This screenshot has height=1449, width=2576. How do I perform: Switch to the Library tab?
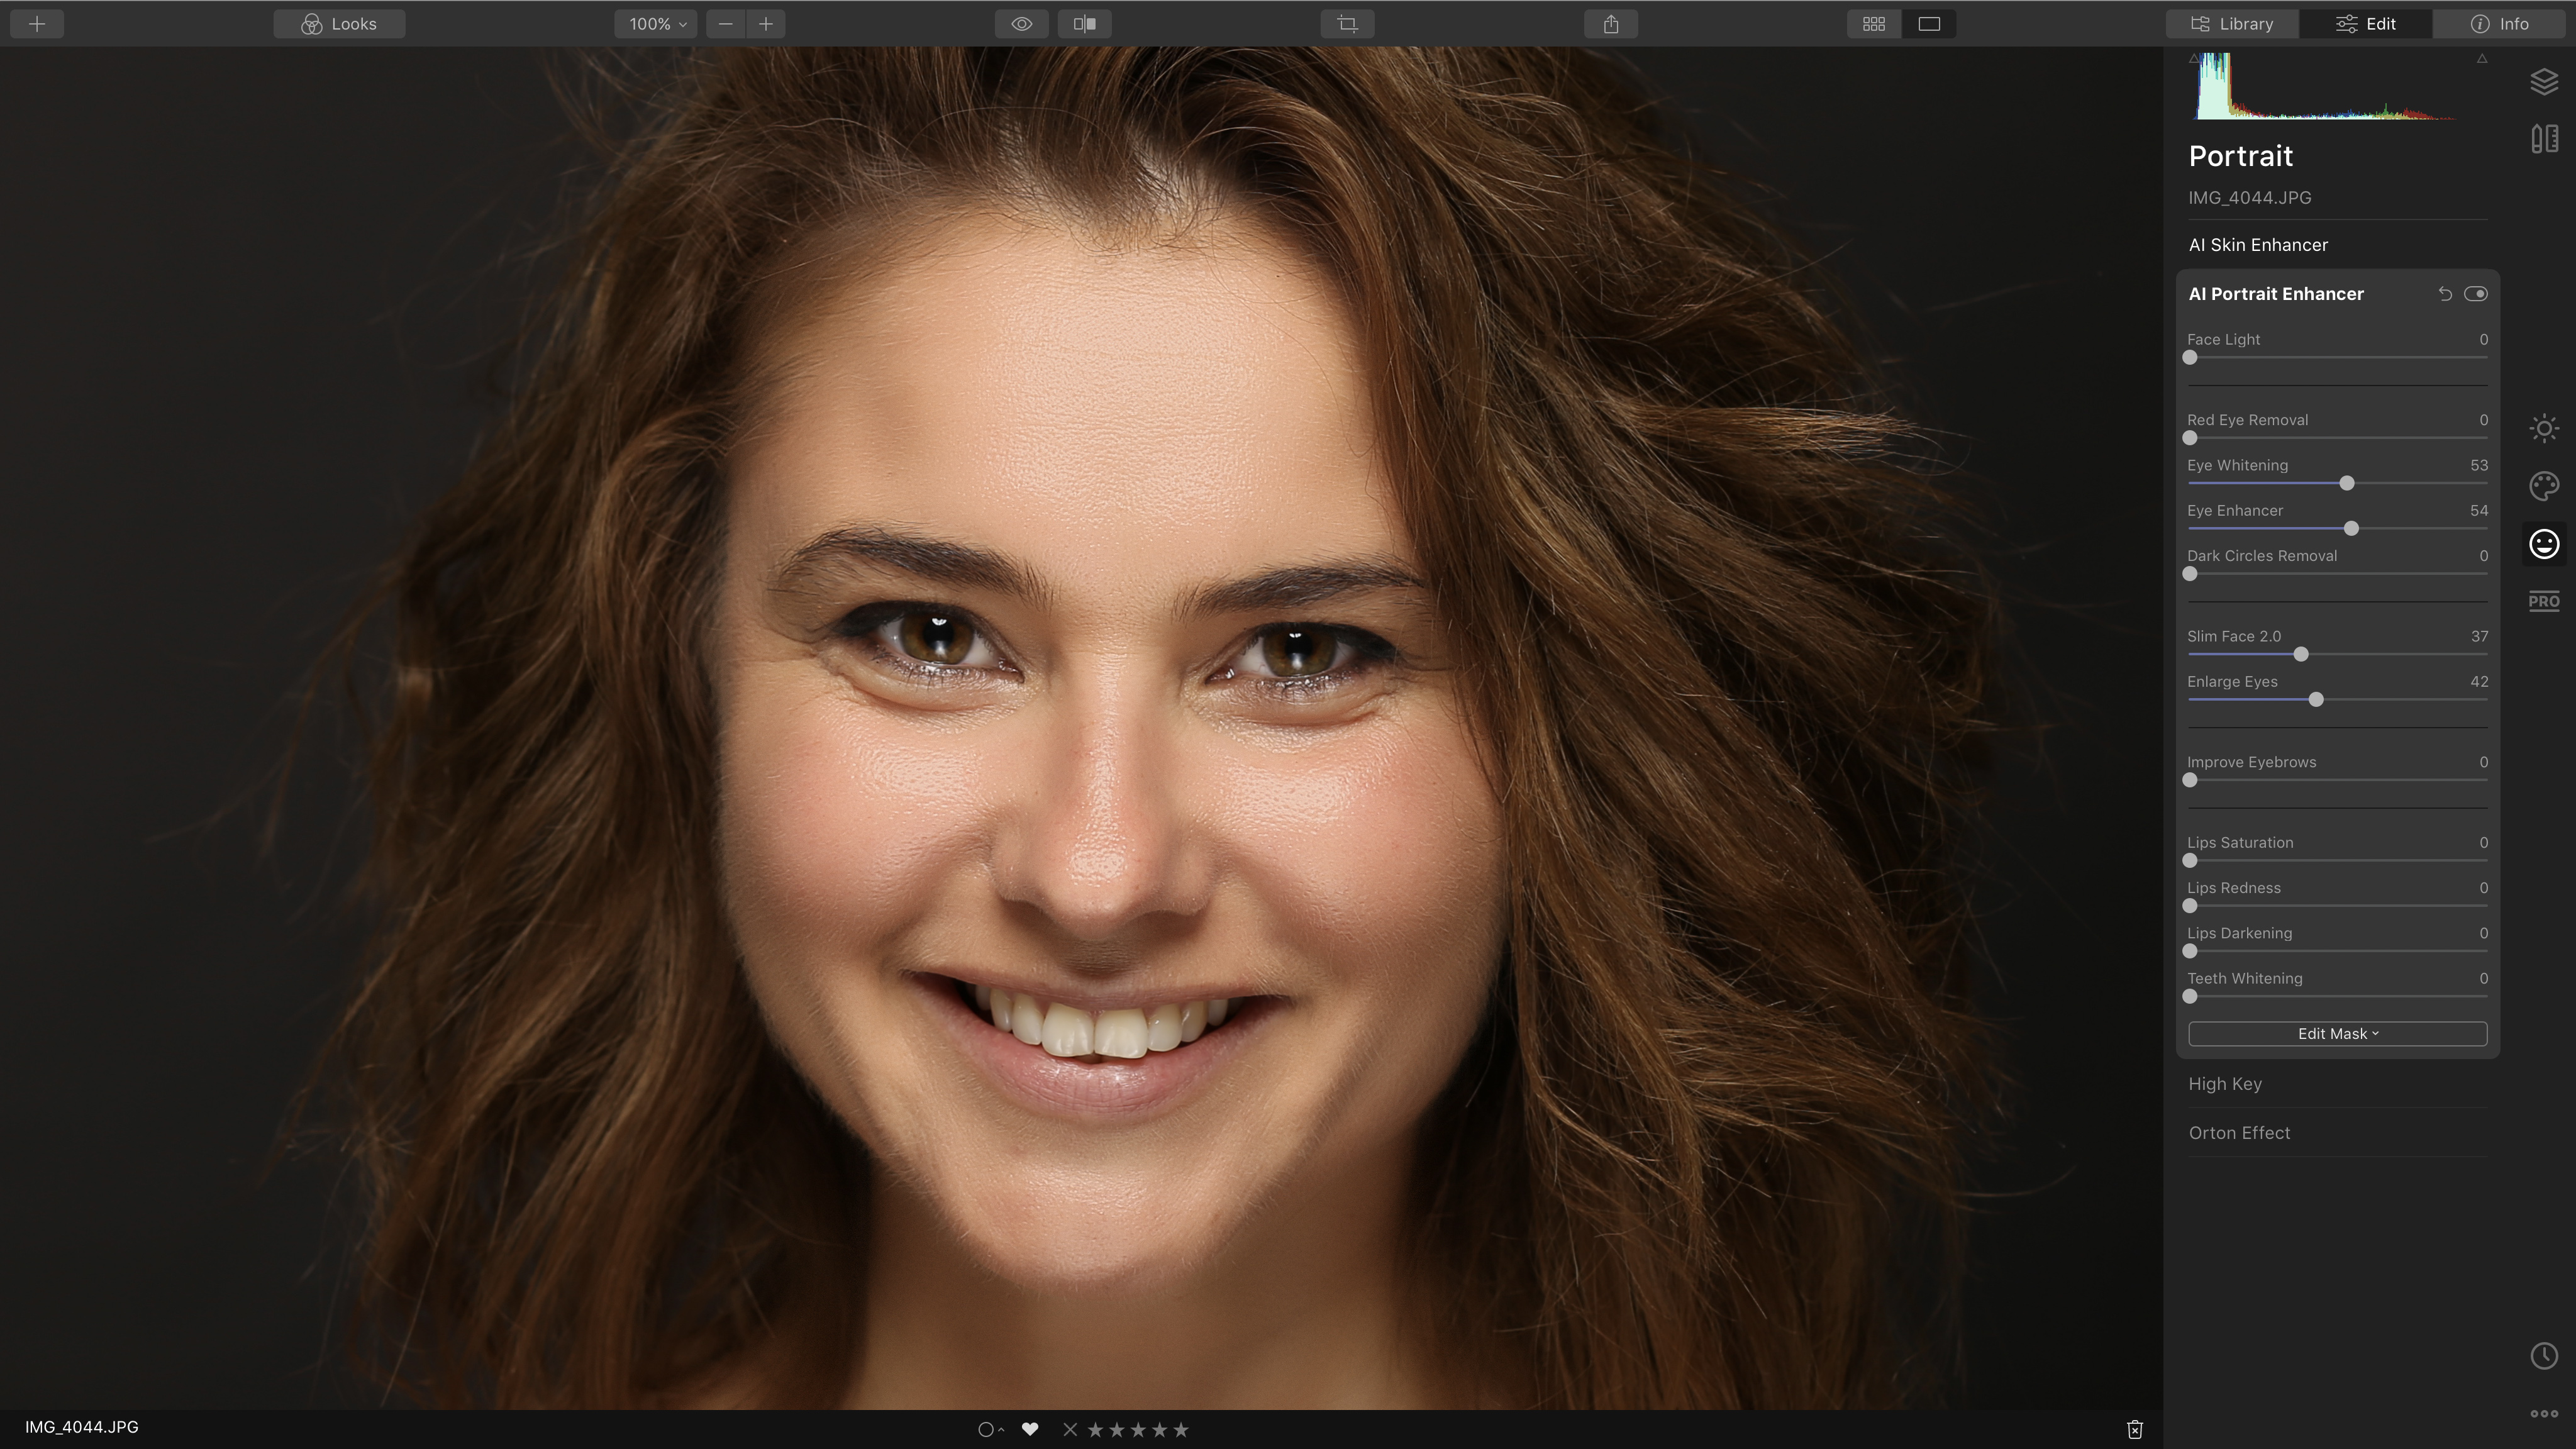tap(2232, 24)
